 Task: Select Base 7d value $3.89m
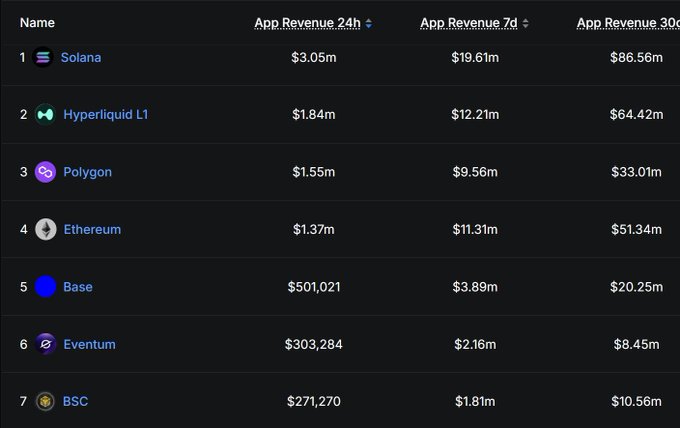[475, 287]
